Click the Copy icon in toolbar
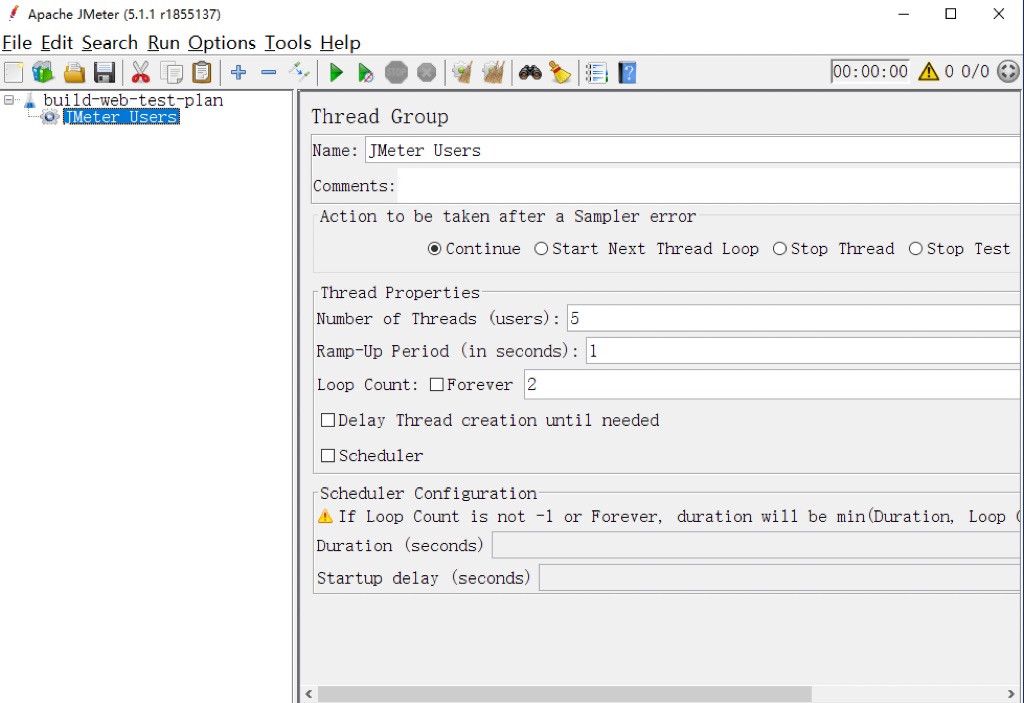Image resolution: width=1024 pixels, height=703 pixels. 172,72
